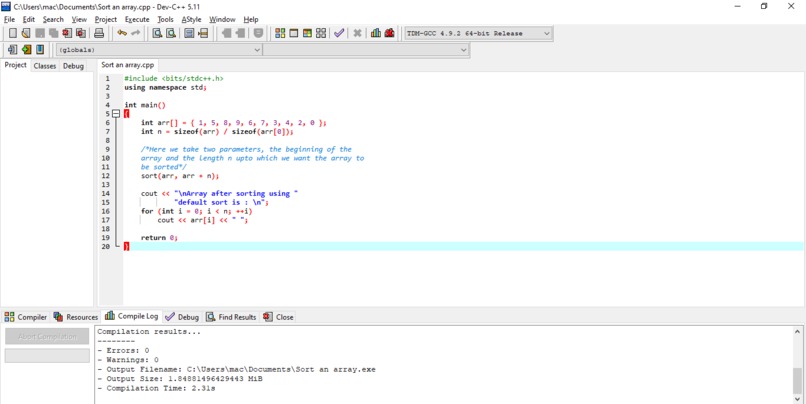Click the Print toolbar icon

[x=99, y=33]
